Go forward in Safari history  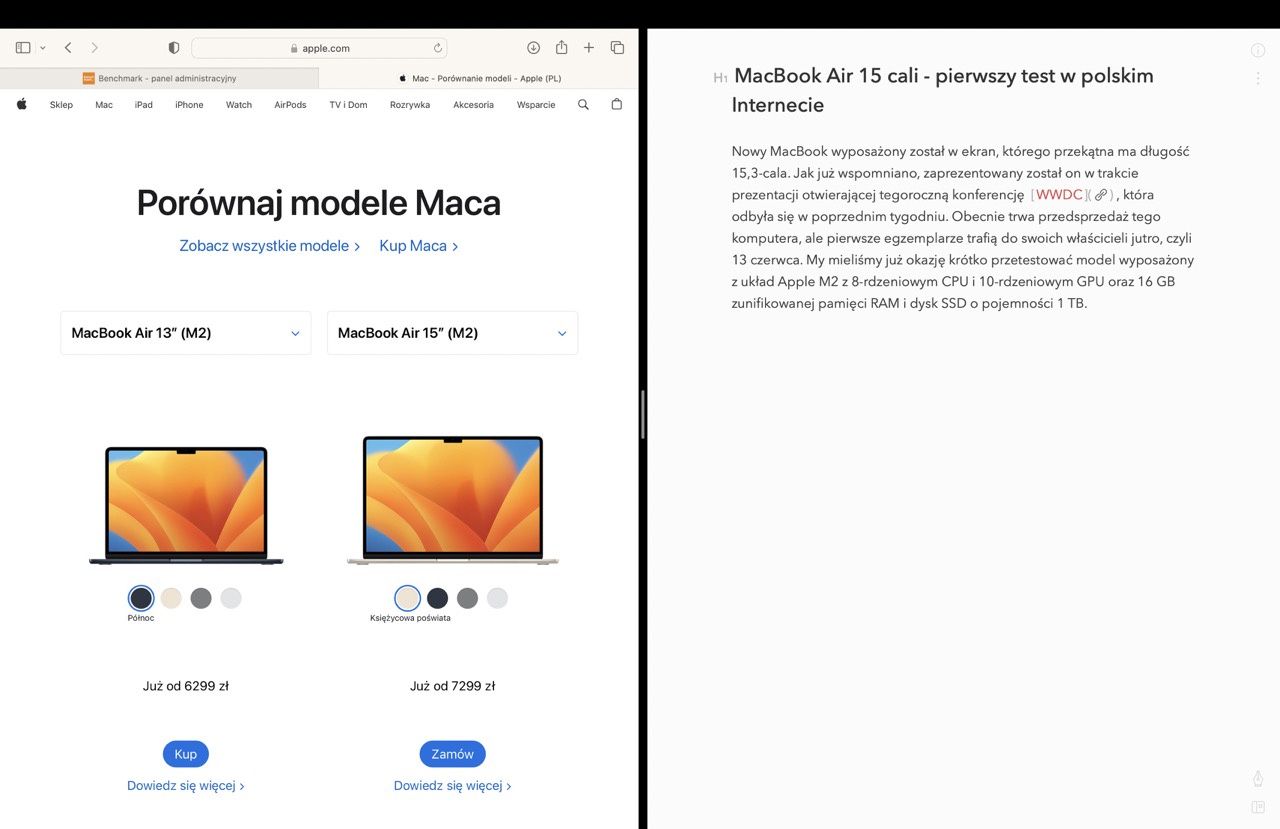click(x=95, y=48)
